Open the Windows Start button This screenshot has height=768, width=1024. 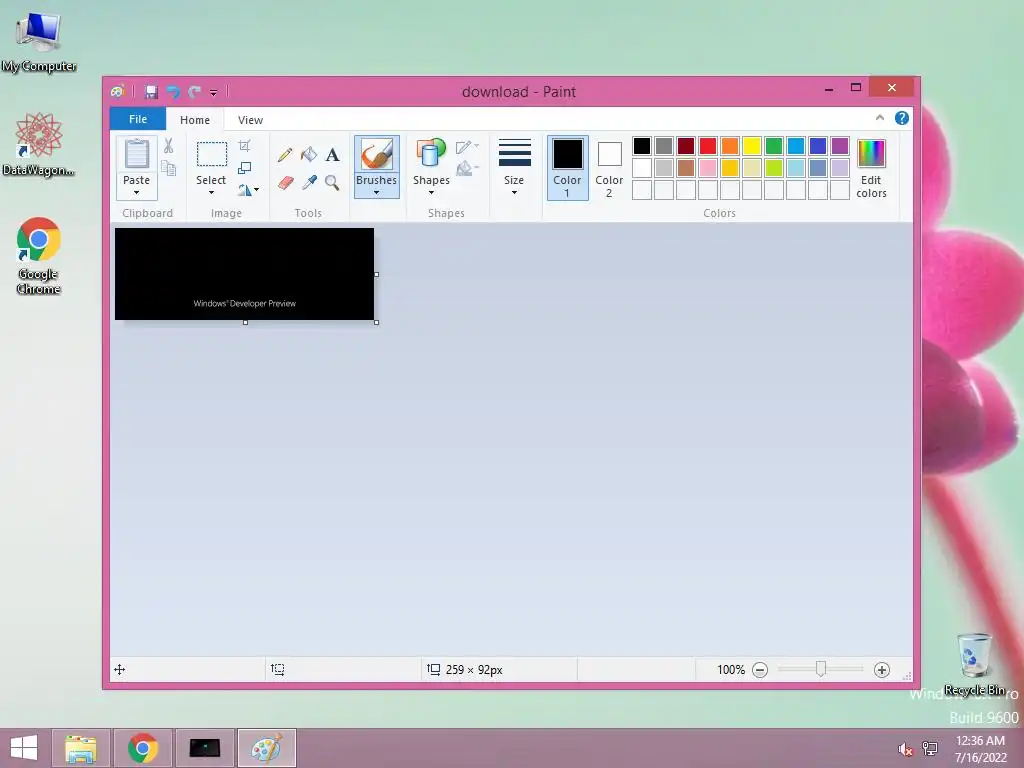[24, 748]
